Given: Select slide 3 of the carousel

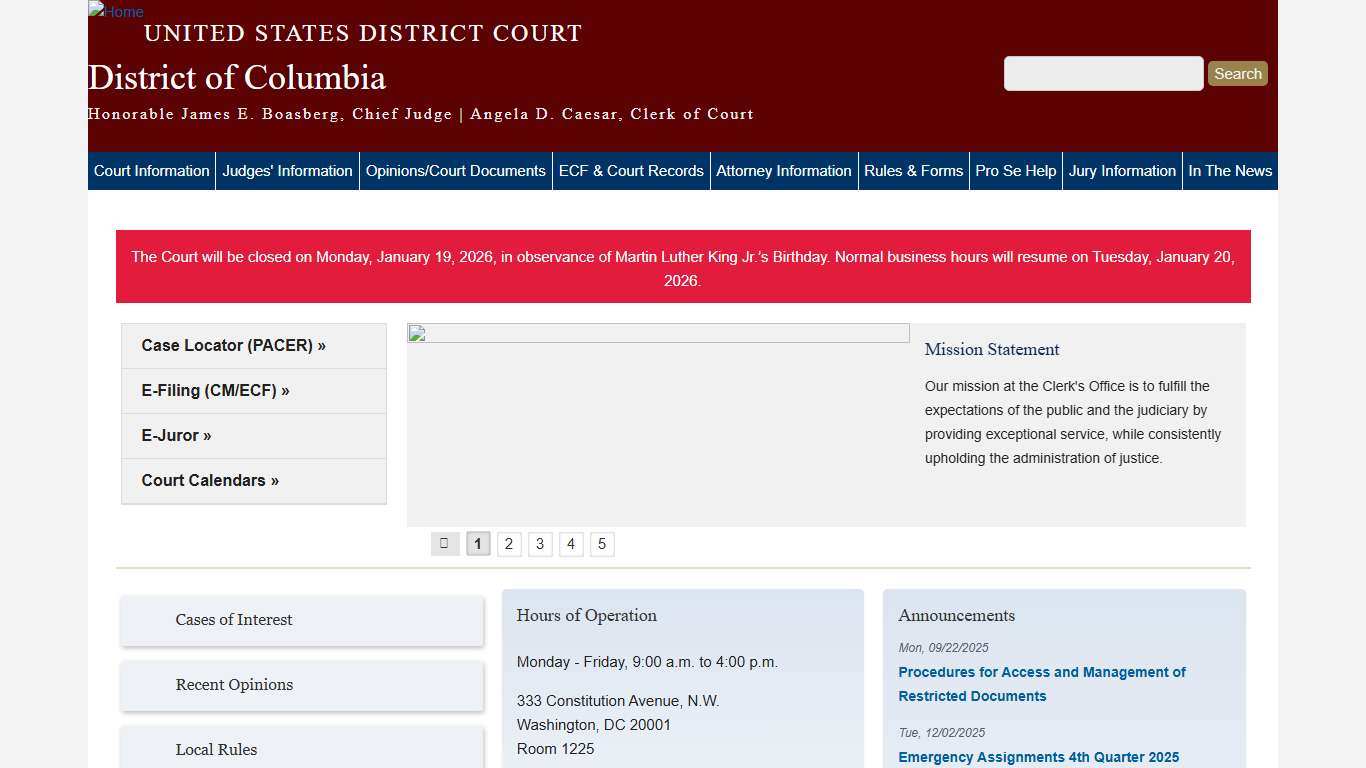Looking at the screenshot, I should pos(540,543).
